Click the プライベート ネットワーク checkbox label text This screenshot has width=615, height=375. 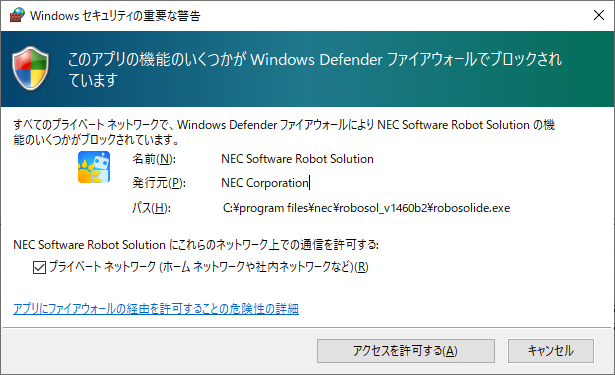208,267
